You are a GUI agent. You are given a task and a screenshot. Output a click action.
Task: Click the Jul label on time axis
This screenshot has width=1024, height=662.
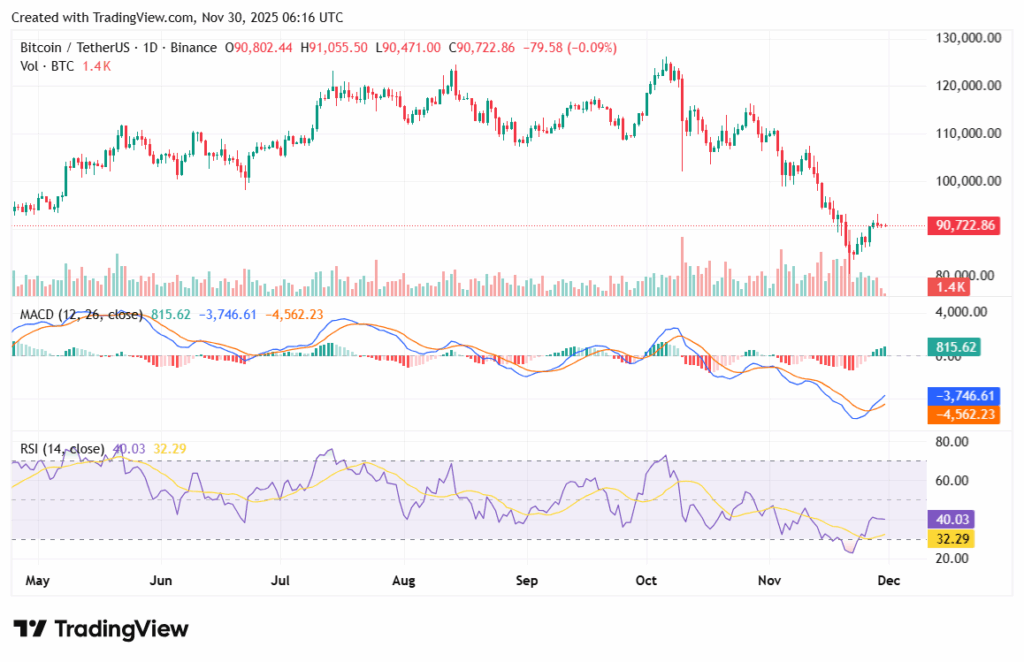pos(281,580)
